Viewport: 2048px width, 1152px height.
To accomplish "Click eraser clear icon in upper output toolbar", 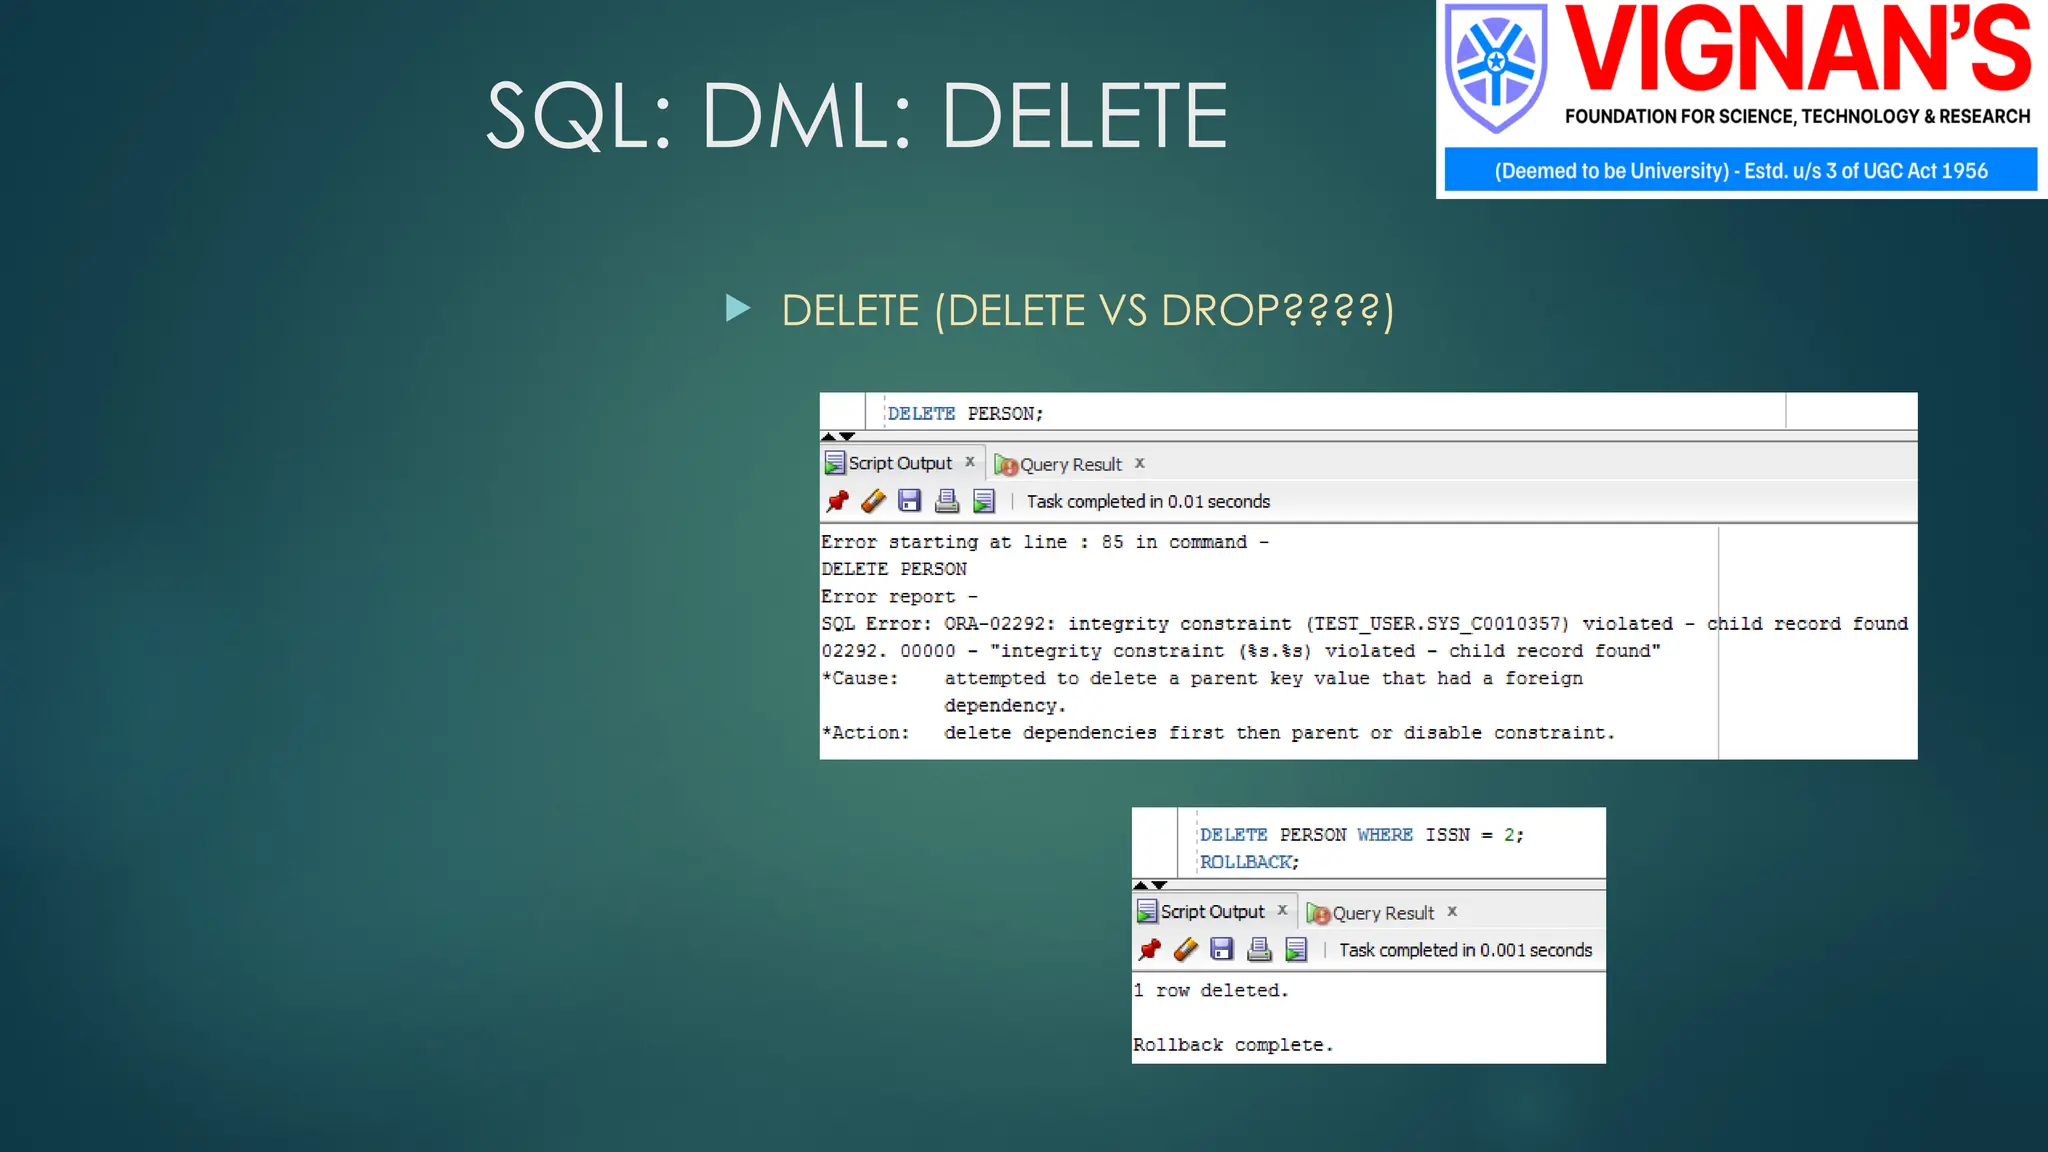I will [873, 501].
